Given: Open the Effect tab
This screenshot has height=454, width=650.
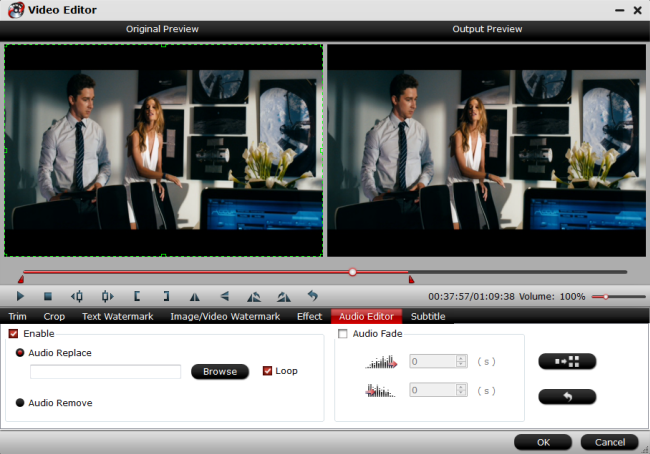Looking at the screenshot, I should (x=309, y=316).
